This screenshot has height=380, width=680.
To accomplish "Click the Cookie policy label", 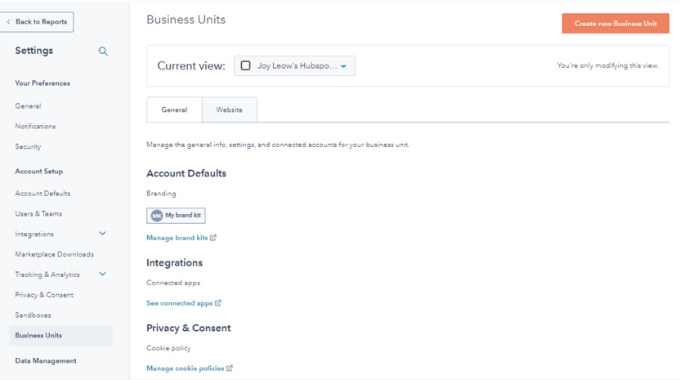I will coord(168,348).
